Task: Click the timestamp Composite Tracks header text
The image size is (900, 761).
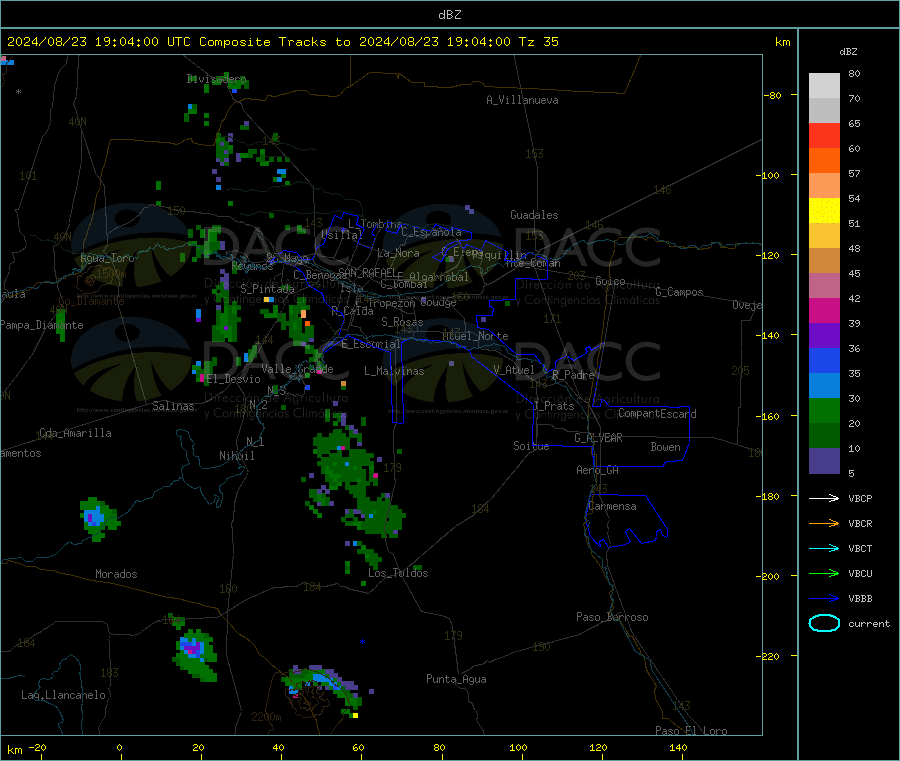Action: tap(282, 42)
